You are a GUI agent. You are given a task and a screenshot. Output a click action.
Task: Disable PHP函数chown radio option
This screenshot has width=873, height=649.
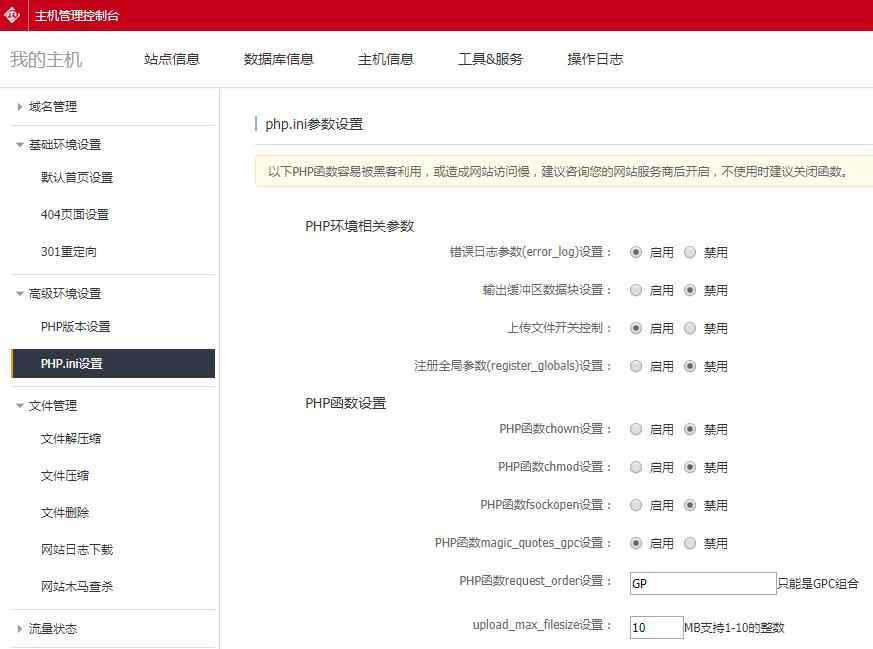click(690, 429)
